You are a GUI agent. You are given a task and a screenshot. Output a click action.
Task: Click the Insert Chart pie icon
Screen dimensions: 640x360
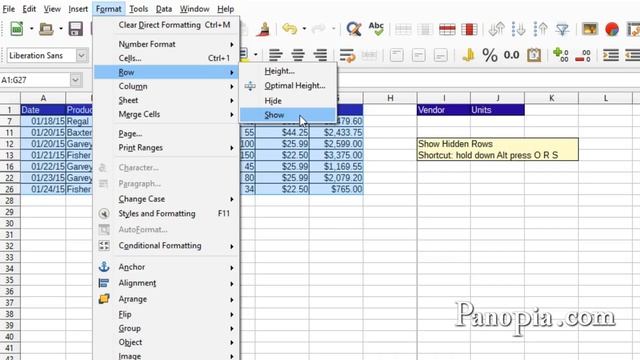612,29
